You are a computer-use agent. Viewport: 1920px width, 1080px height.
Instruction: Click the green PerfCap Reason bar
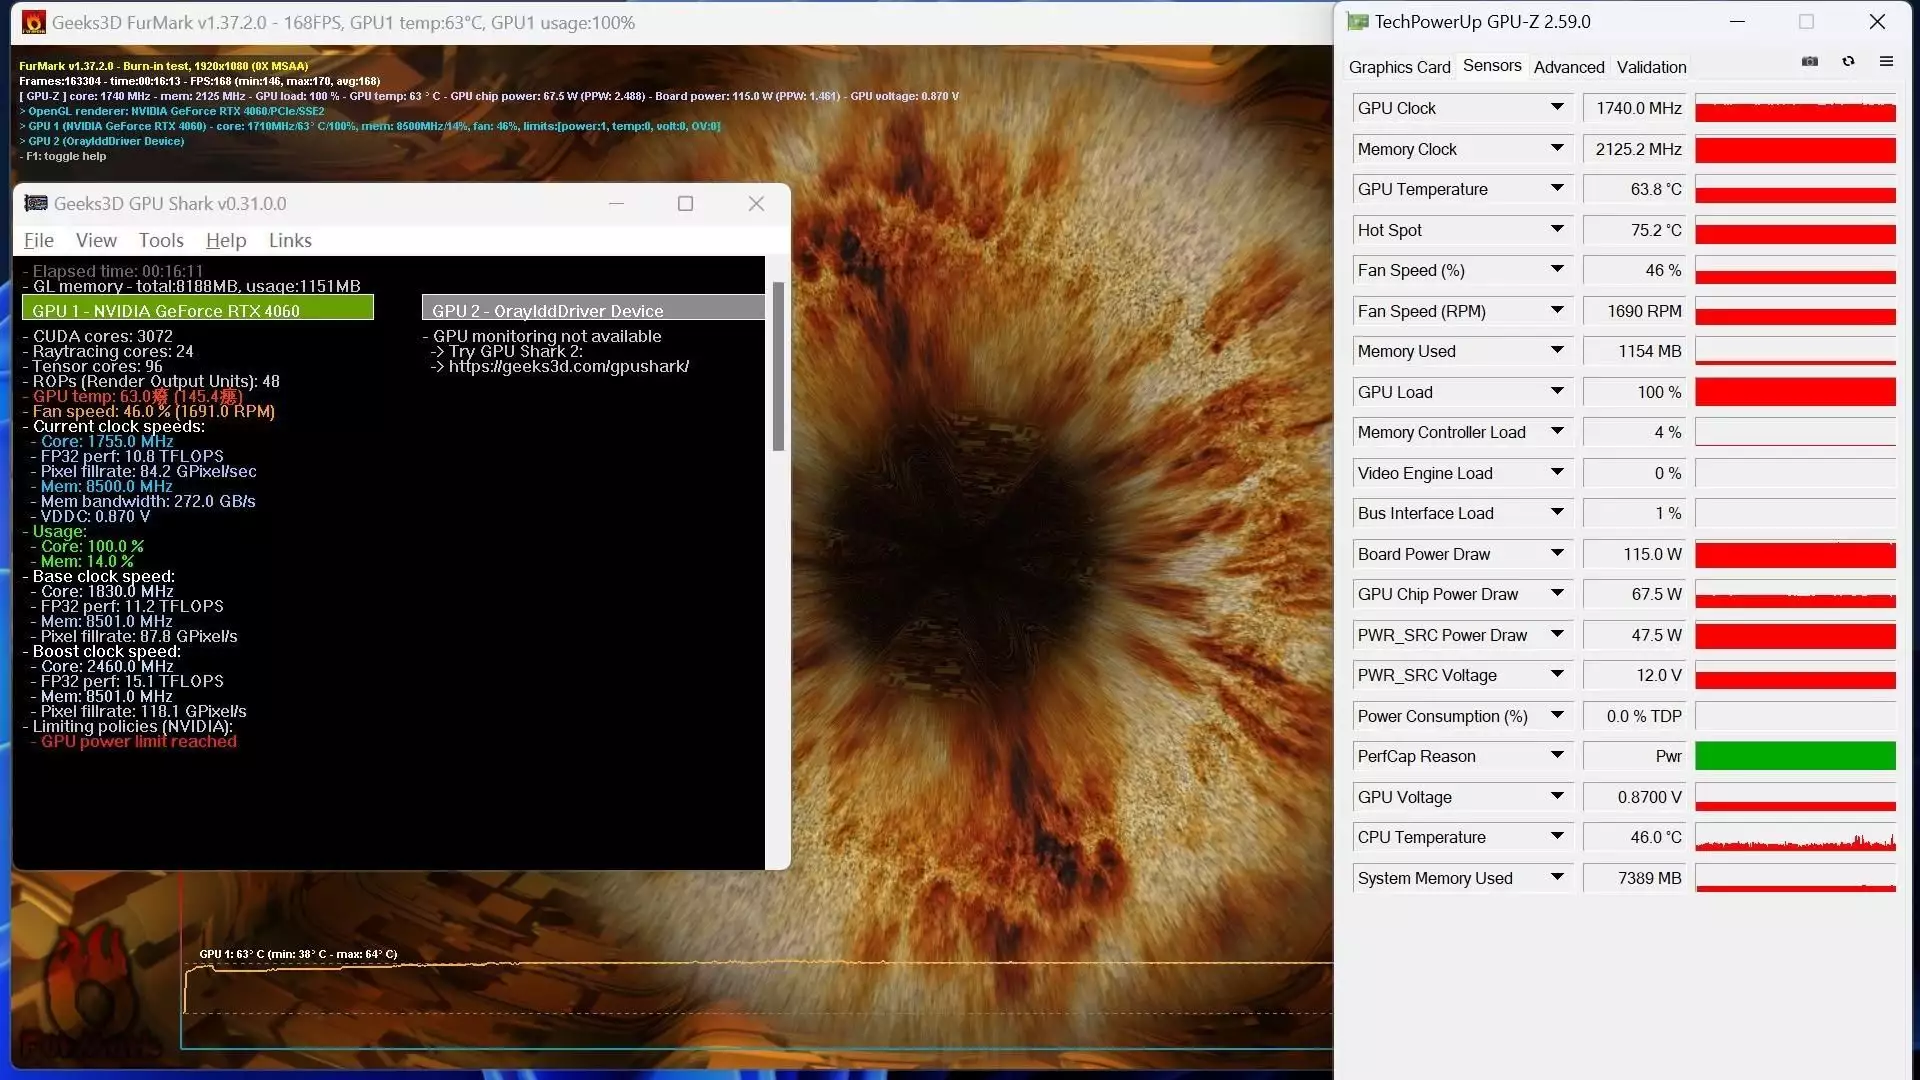[x=1795, y=756]
